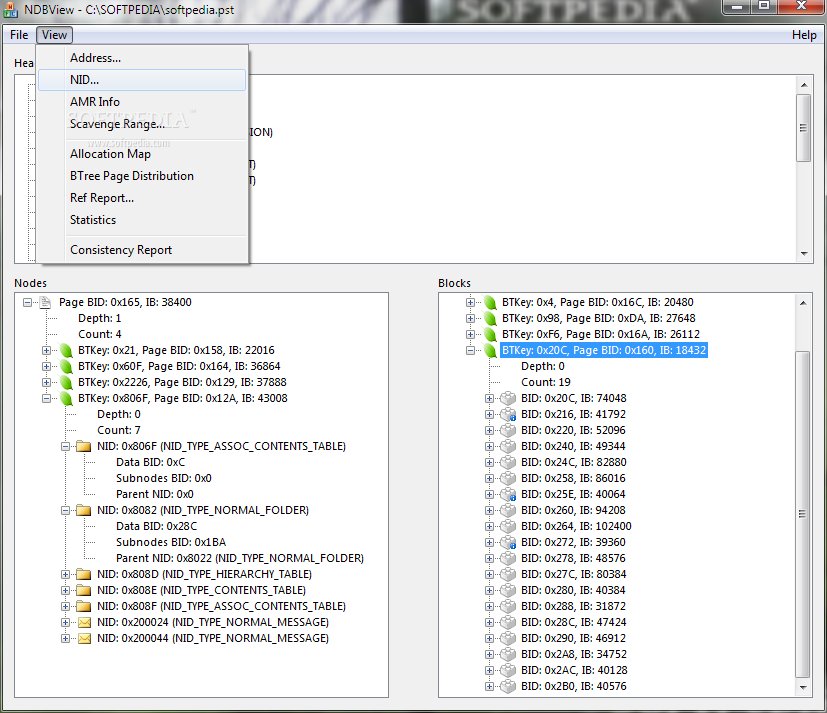Click folder icon of NID 0x806F
Screen dimensions: 827x713
click(84, 446)
